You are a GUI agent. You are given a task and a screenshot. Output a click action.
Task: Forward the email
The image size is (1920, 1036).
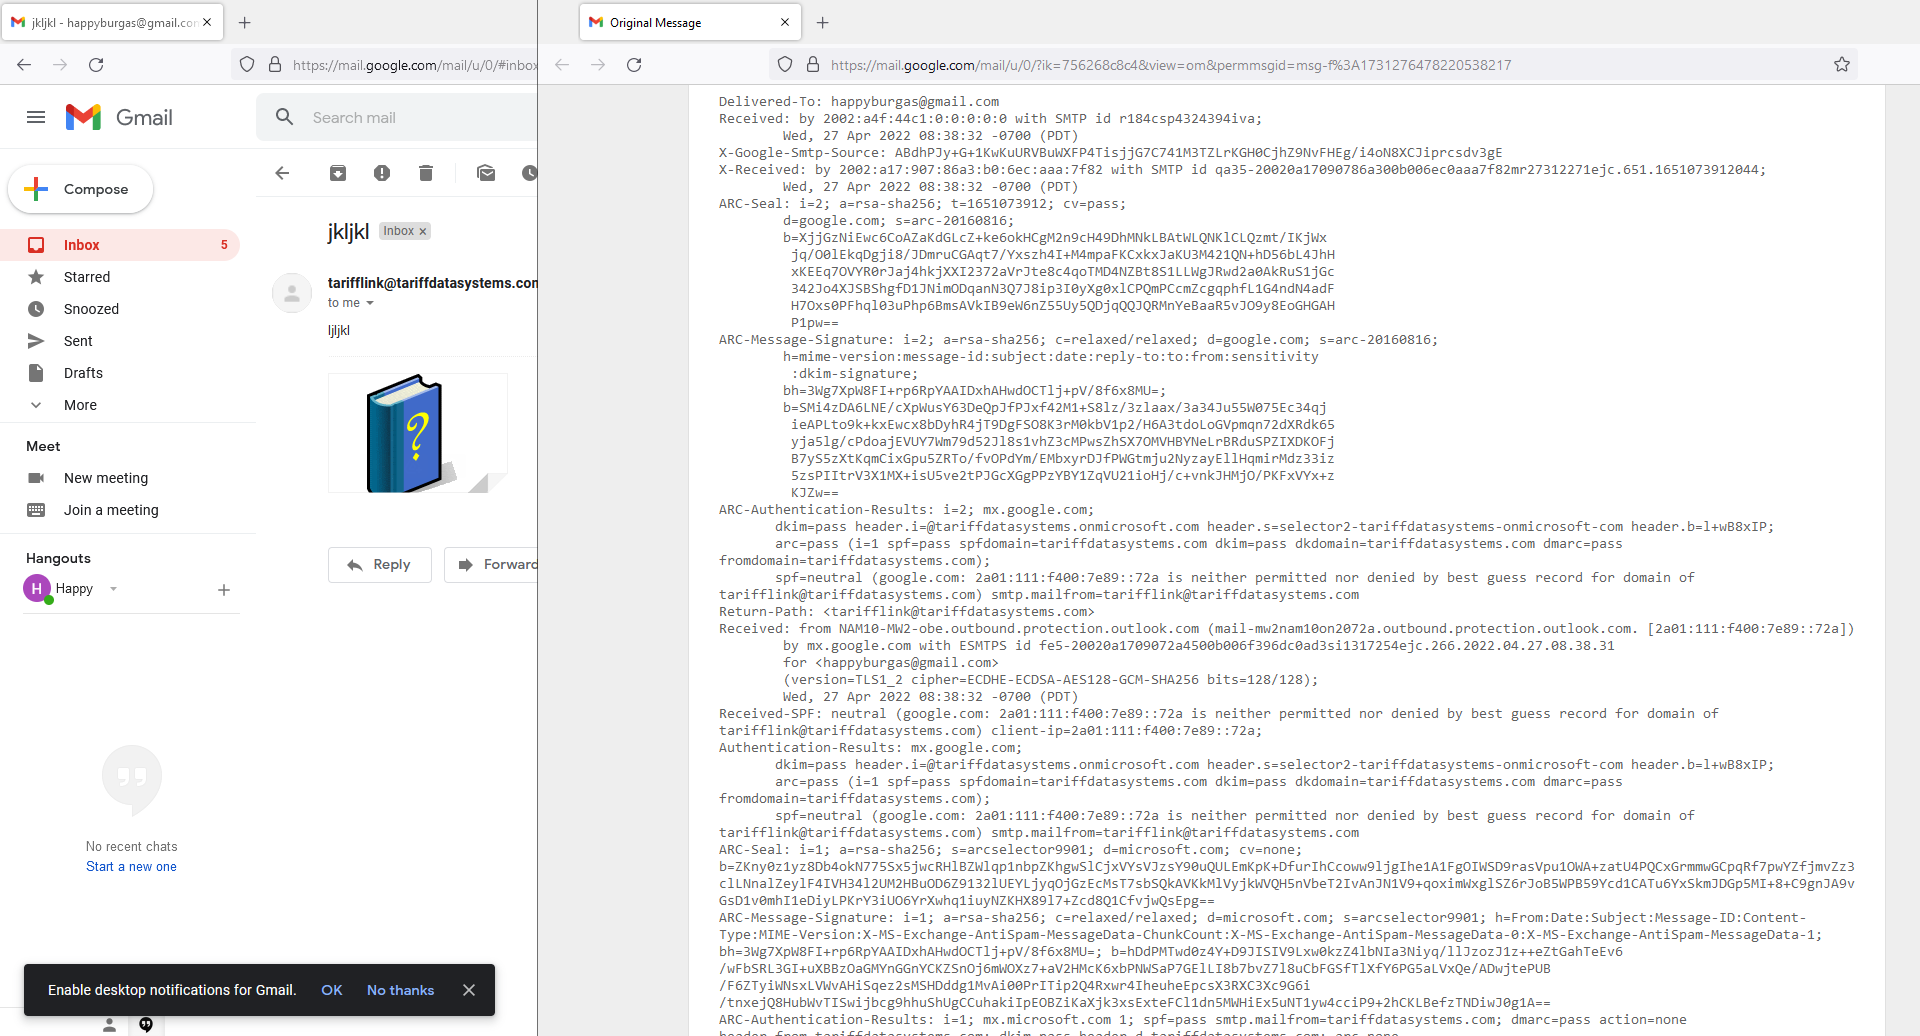click(x=492, y=565)
